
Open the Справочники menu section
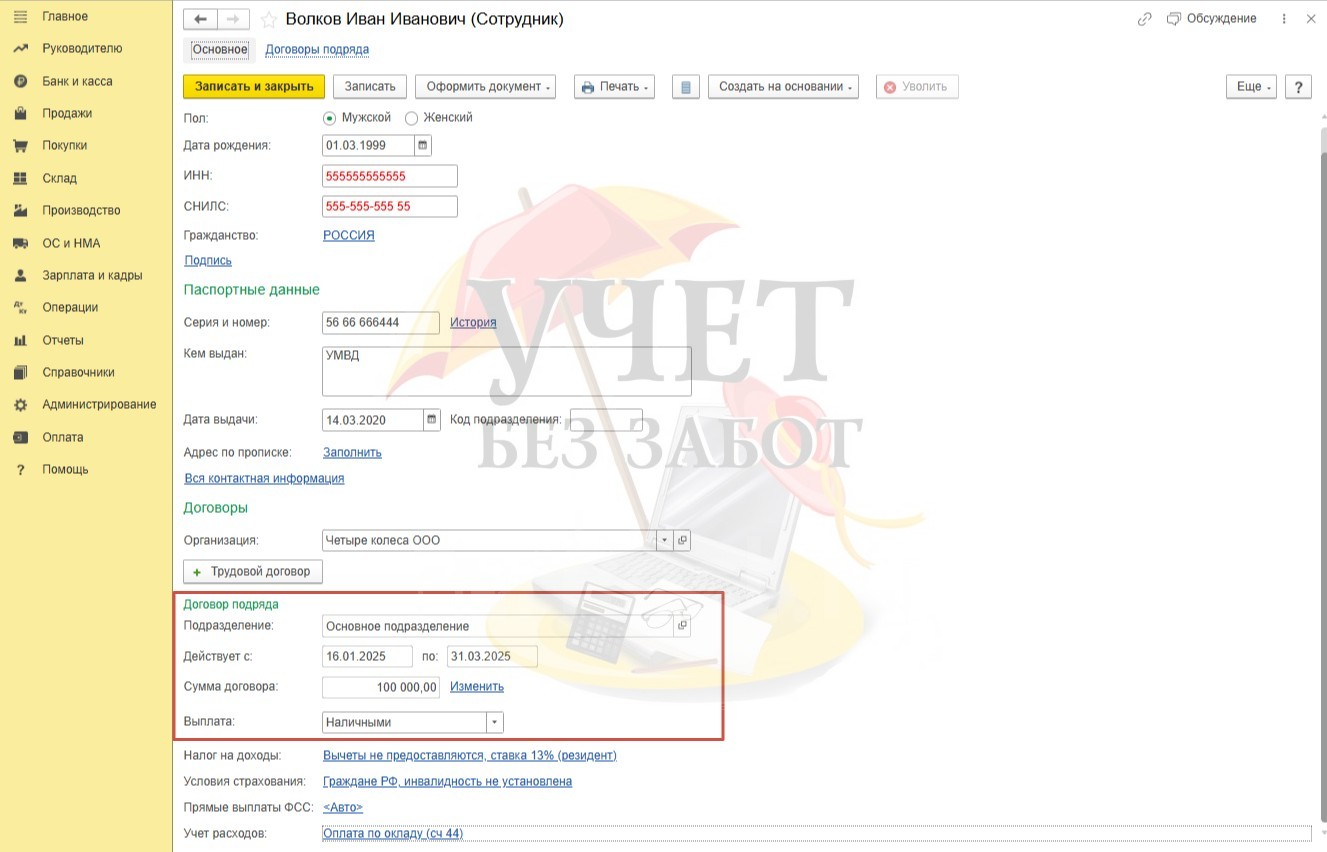pyautogui.click(x=78, y=372)
